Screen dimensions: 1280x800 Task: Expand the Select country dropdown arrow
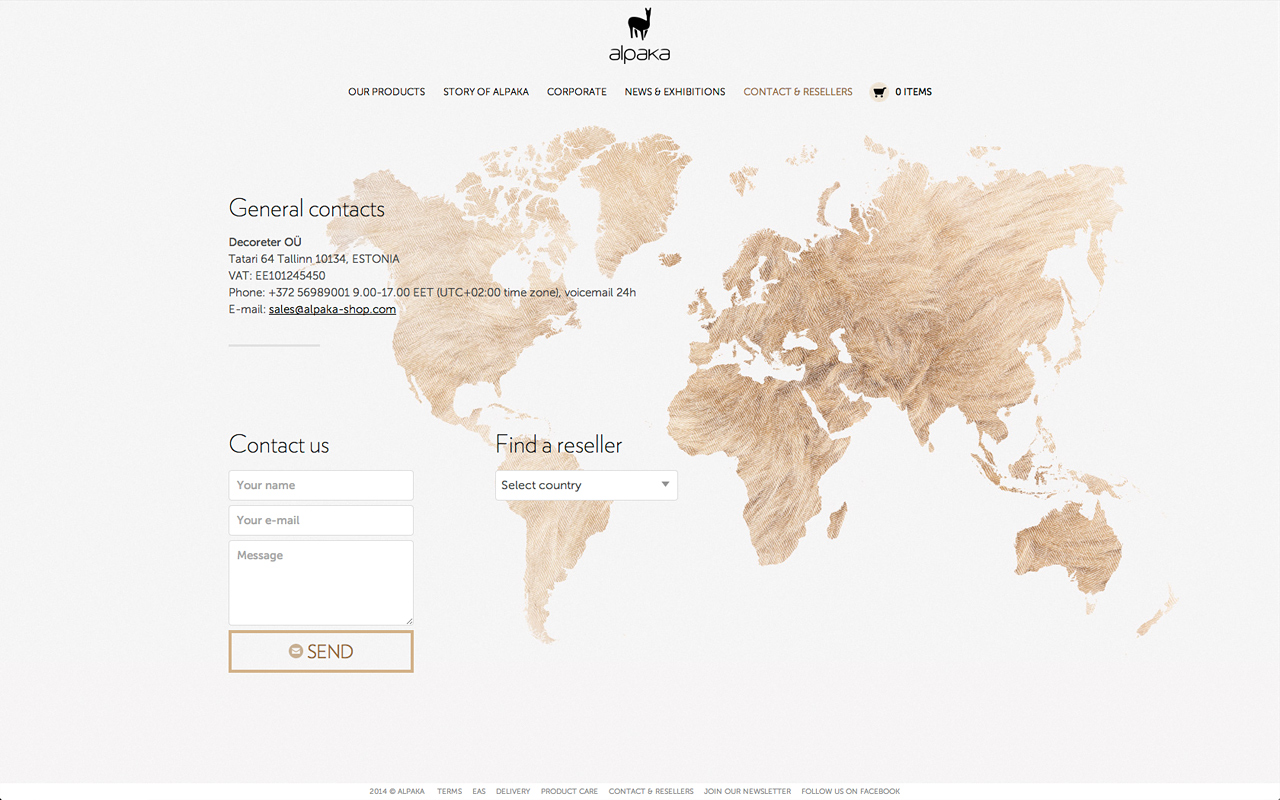click(x=665, y=485)
